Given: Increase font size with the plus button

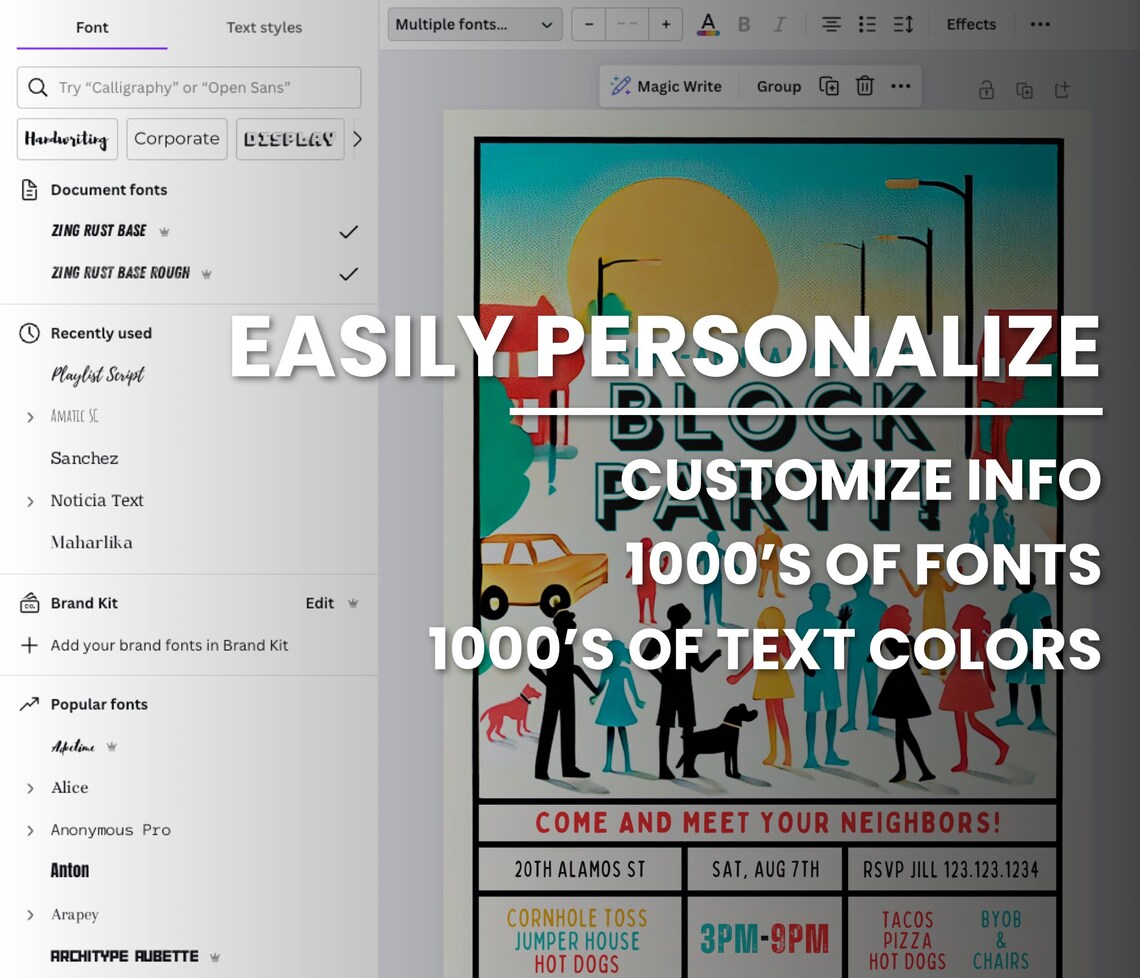Looking at the screenshot, I should [665, 25].
